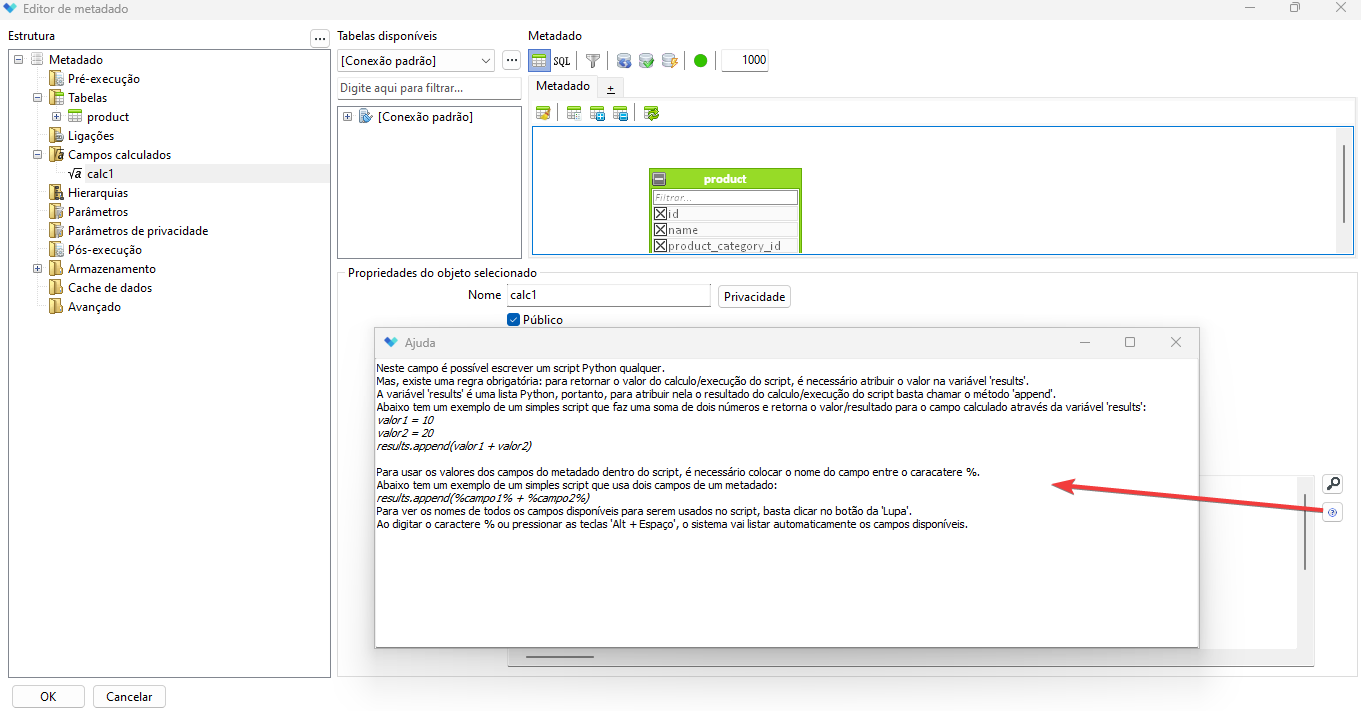Select the Armazenamento tree item
This screenshot has height=711, width=1361.
[112, 269]
